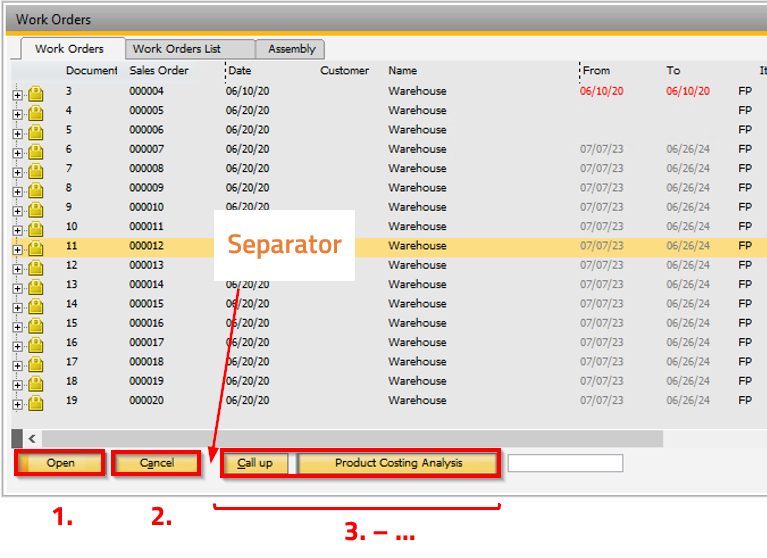Viewport: 767px width, 558px height.
Task: Click the left arrow of horizontal scrollbar
Action: (x=32, y=439)
